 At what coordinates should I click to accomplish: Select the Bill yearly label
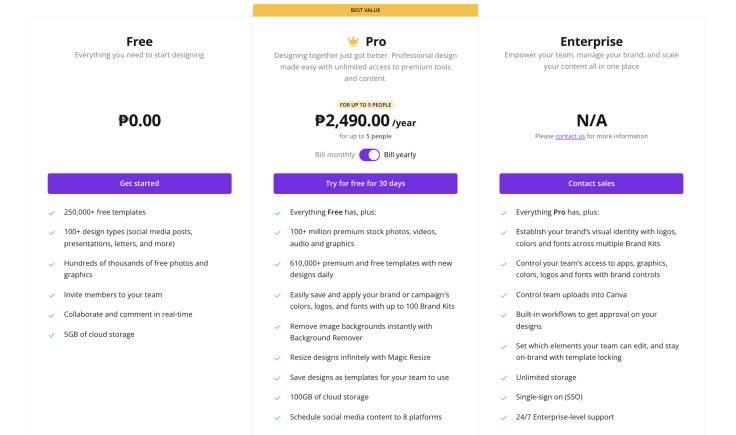tap(400, 155)
